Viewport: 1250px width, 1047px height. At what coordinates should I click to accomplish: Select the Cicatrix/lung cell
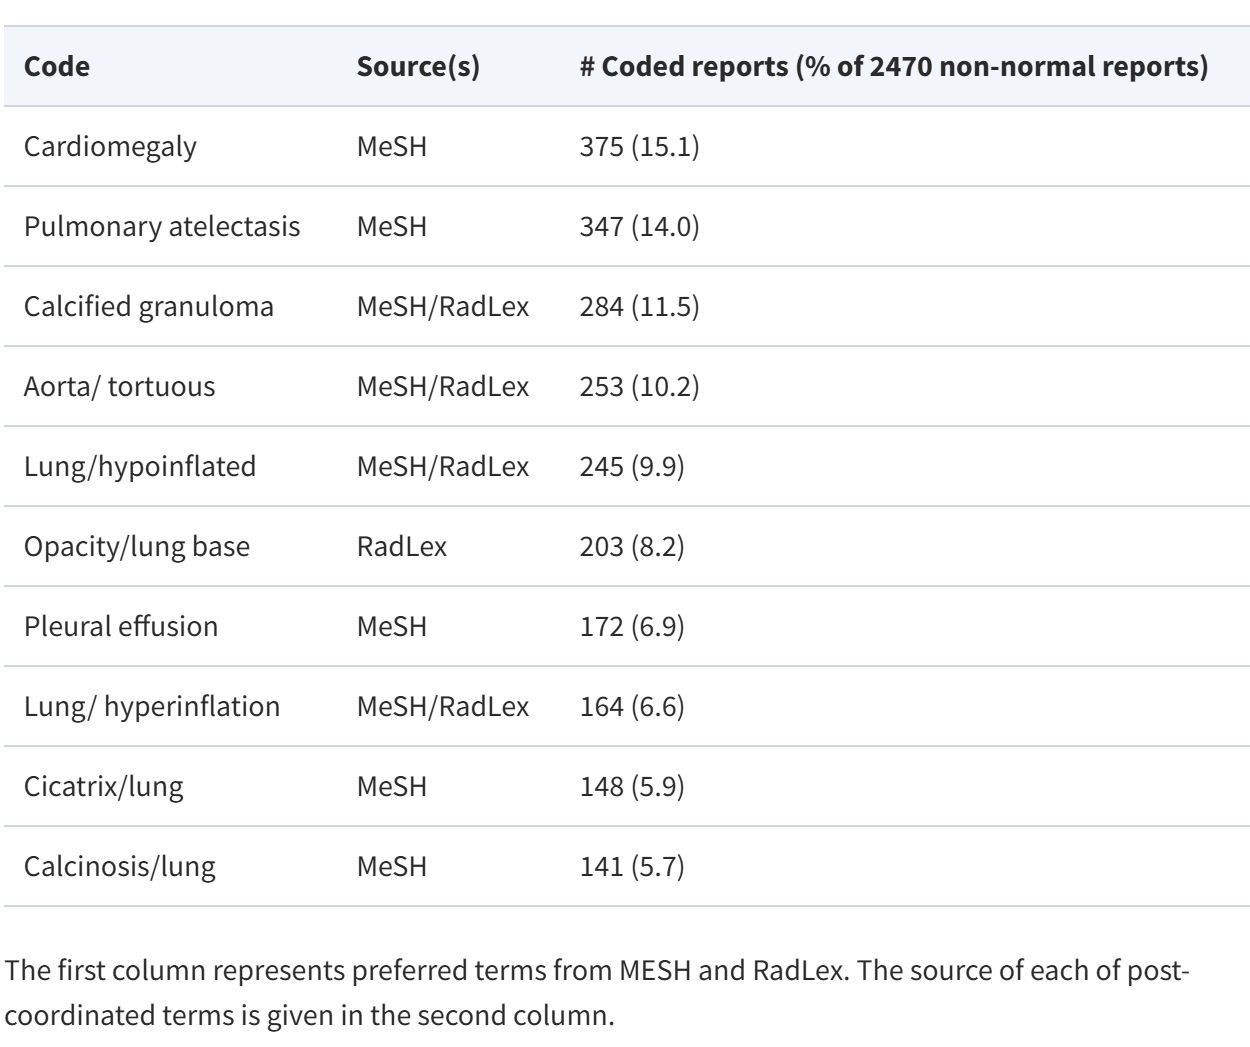tap(104, 787)
